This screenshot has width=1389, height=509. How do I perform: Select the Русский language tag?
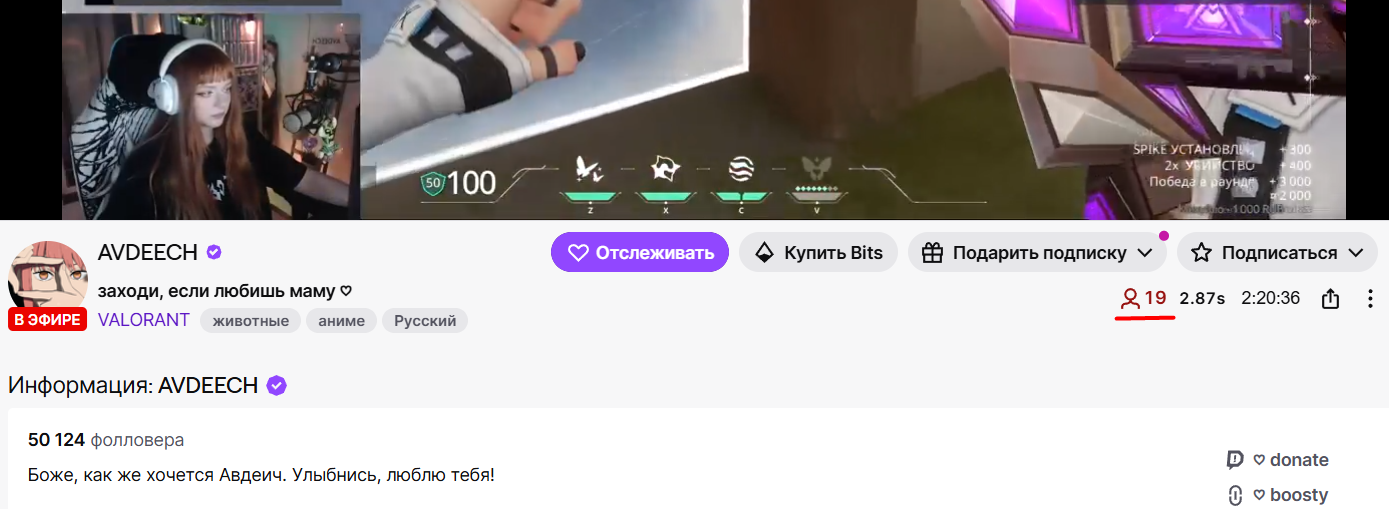(x=425, y=321)
